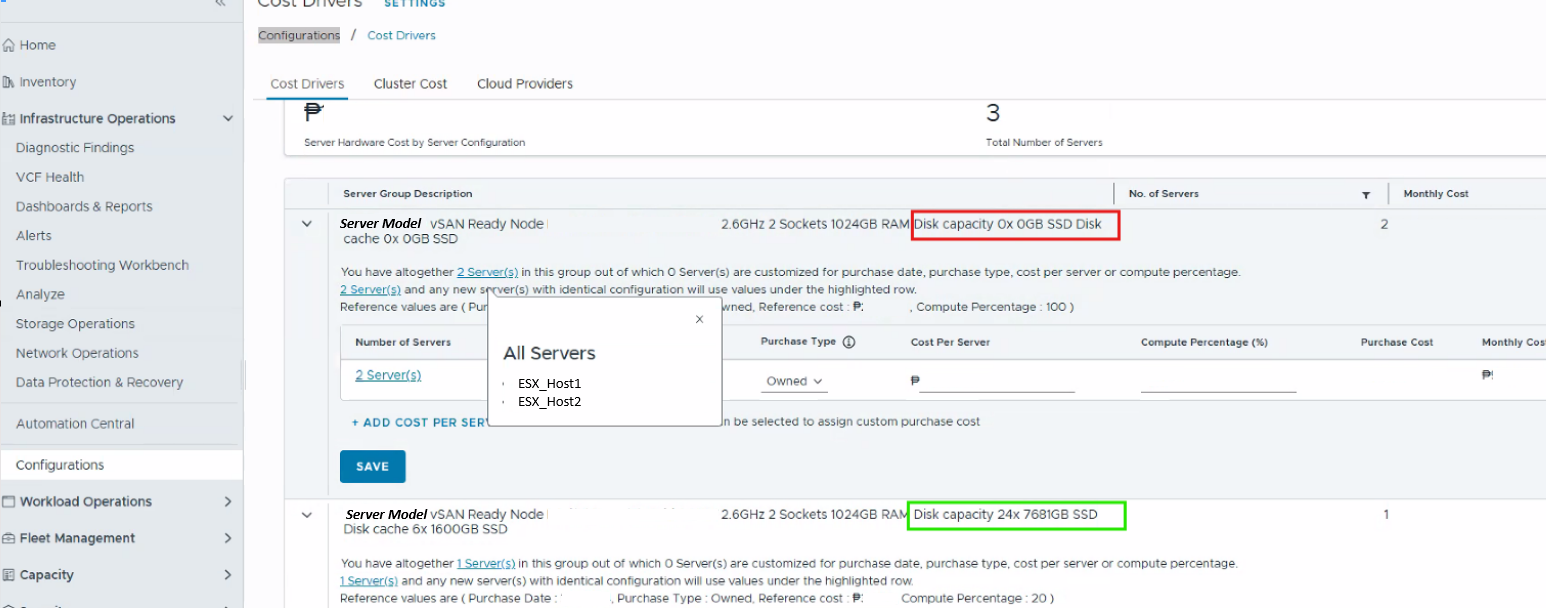Click the Cost Drivers breadcrumb
Screen dimensions: 1546x608
(x=401, y=35)
